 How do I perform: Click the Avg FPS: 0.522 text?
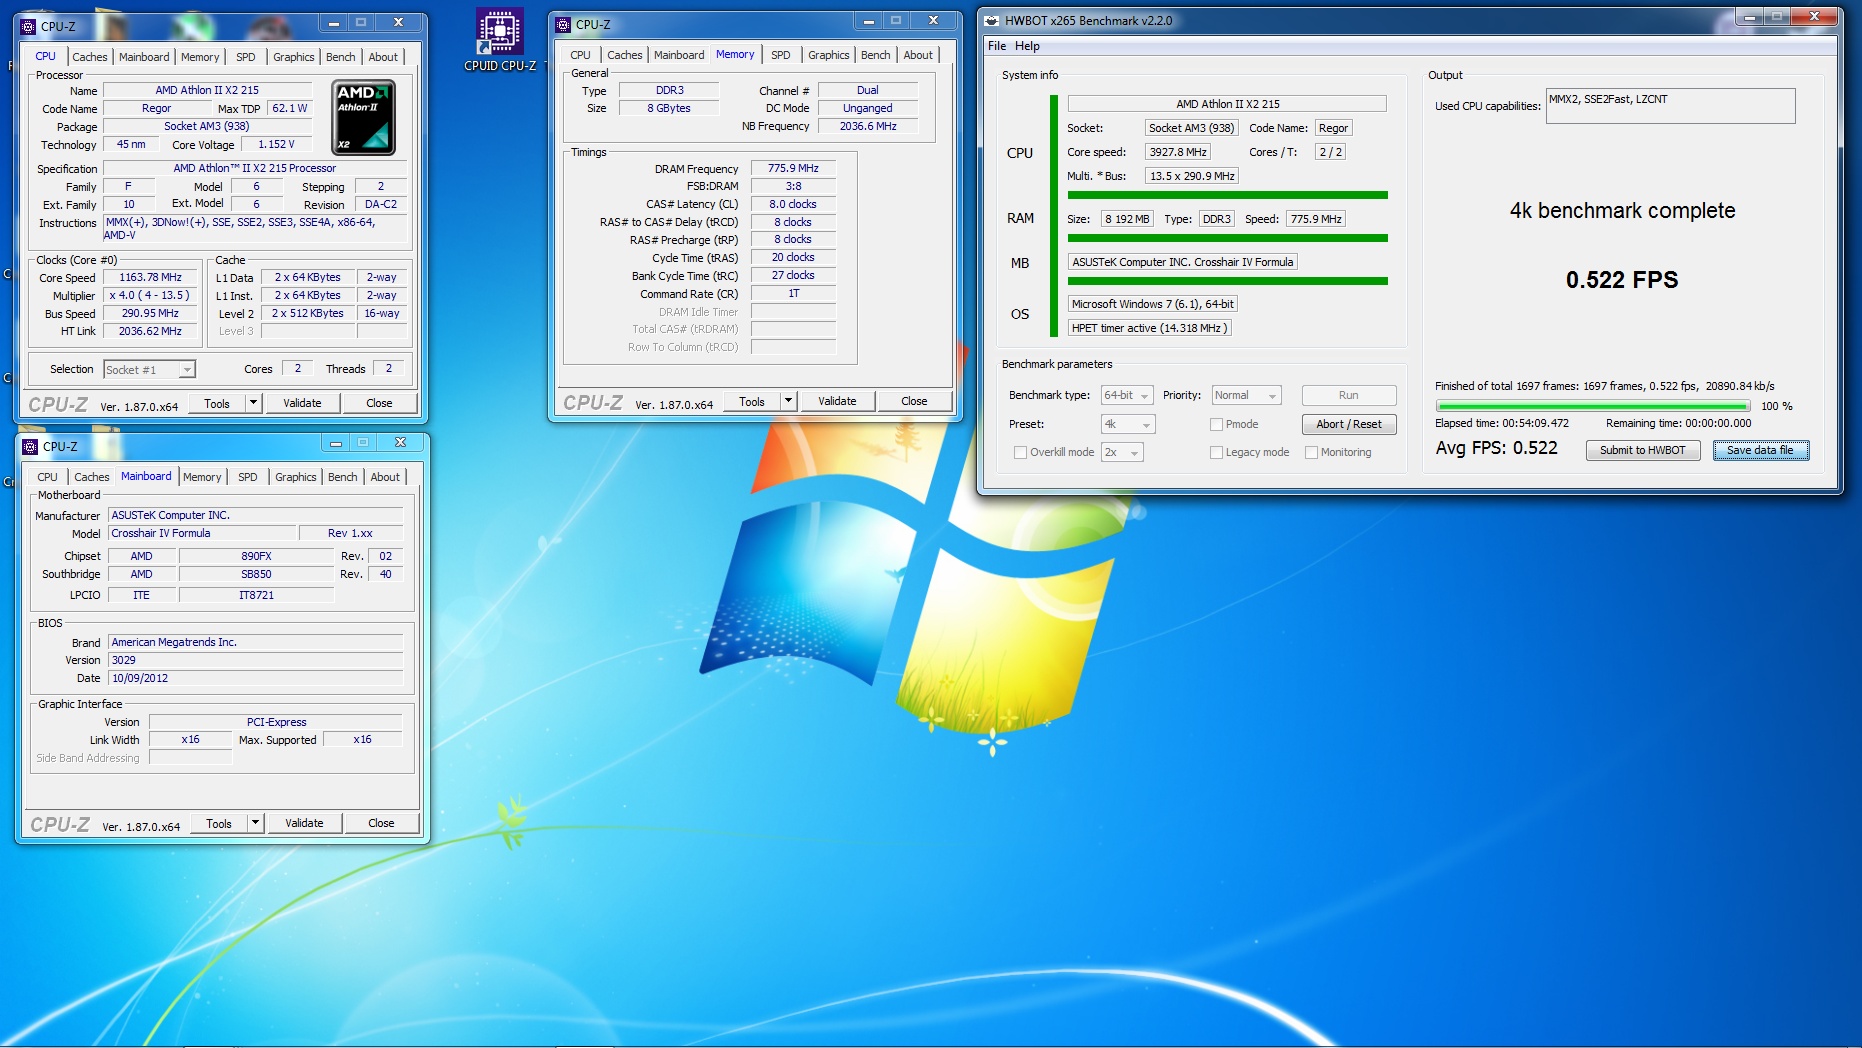click(1496, 448)
